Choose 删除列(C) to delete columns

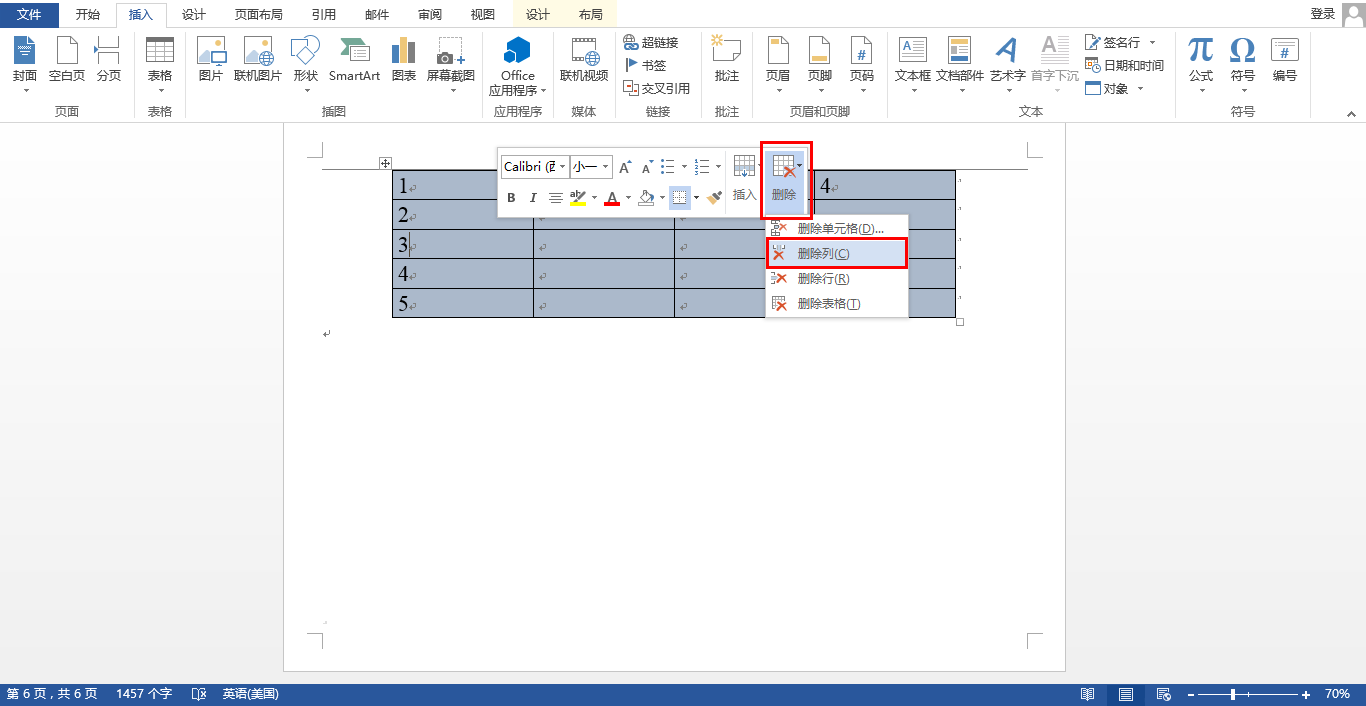pyautogui.click(x=837, y=254)
